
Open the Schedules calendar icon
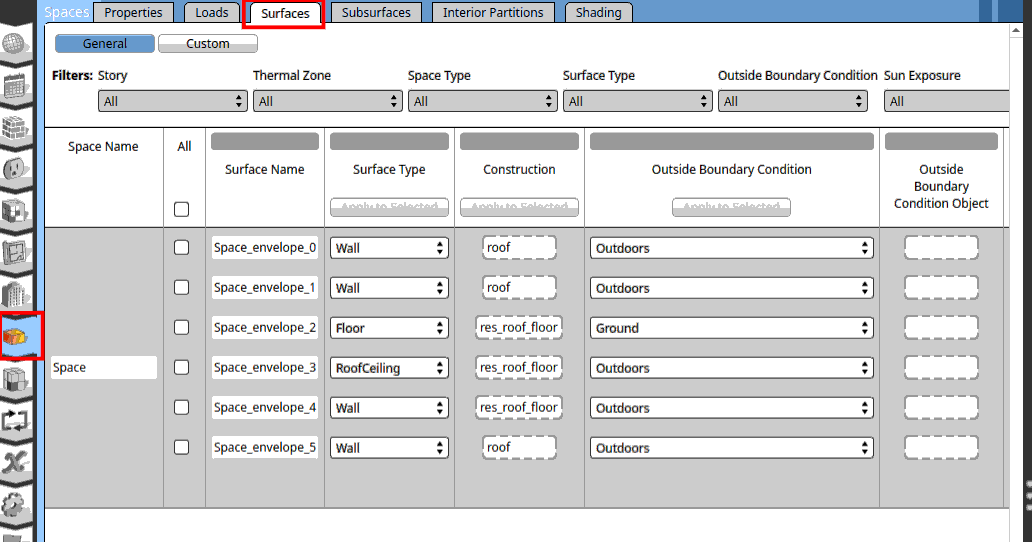coord(15,86)
